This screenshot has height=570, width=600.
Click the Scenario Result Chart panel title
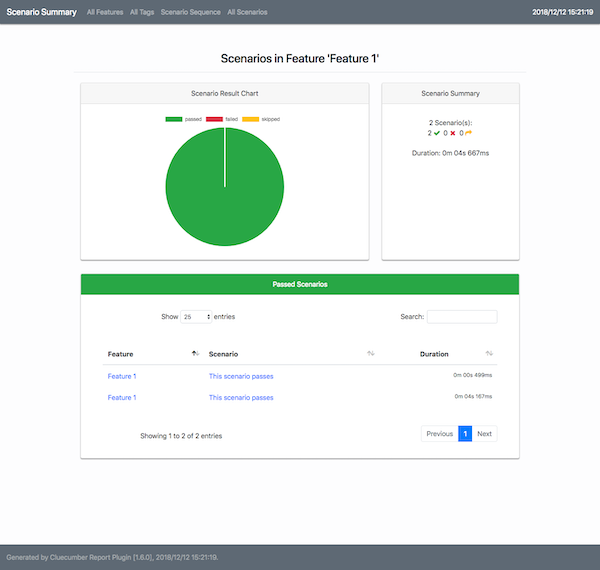point(225,93)
